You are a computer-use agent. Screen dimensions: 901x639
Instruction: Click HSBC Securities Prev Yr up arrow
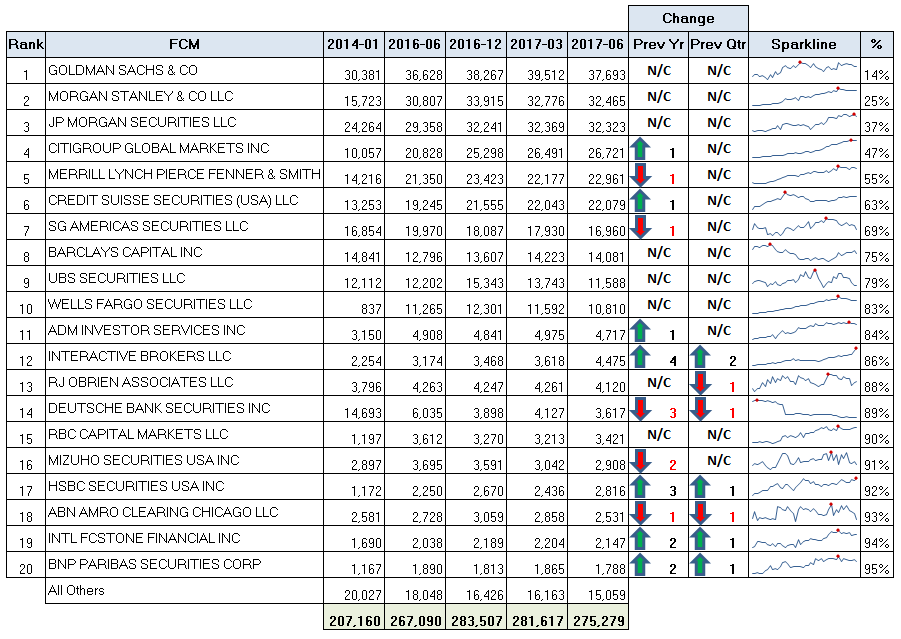[x=640, y=487]
